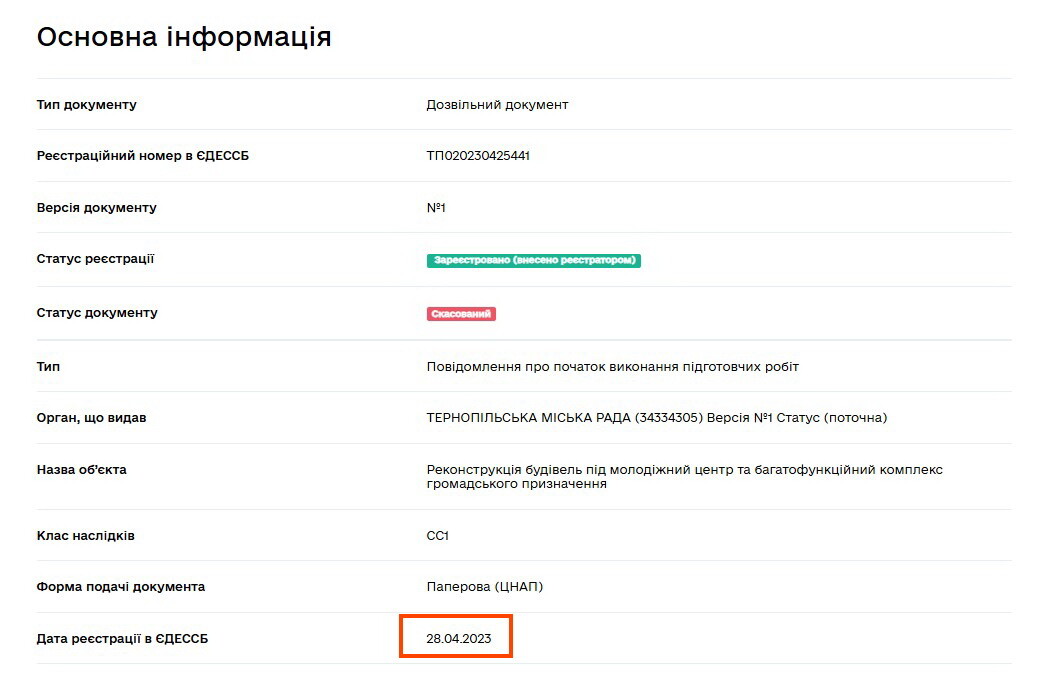Click the Дата реєстрації в ЄДЕССБ label
Image resolution: width=1039 pixels, height=694 pixels.
122,638
